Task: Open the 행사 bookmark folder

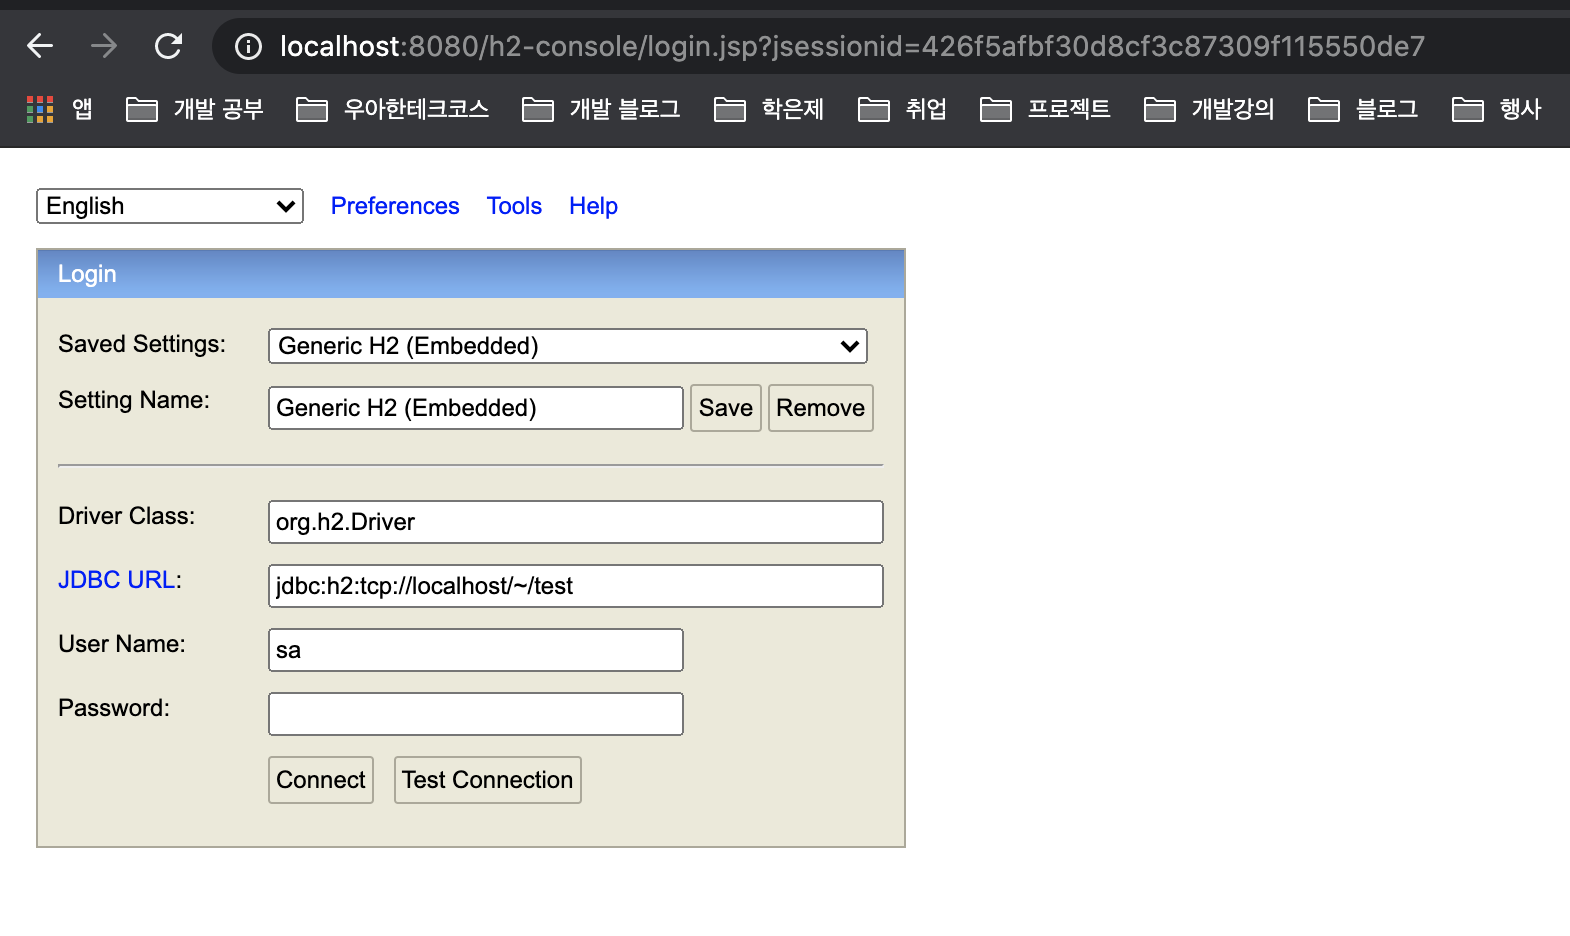Action: (1497, 109)
